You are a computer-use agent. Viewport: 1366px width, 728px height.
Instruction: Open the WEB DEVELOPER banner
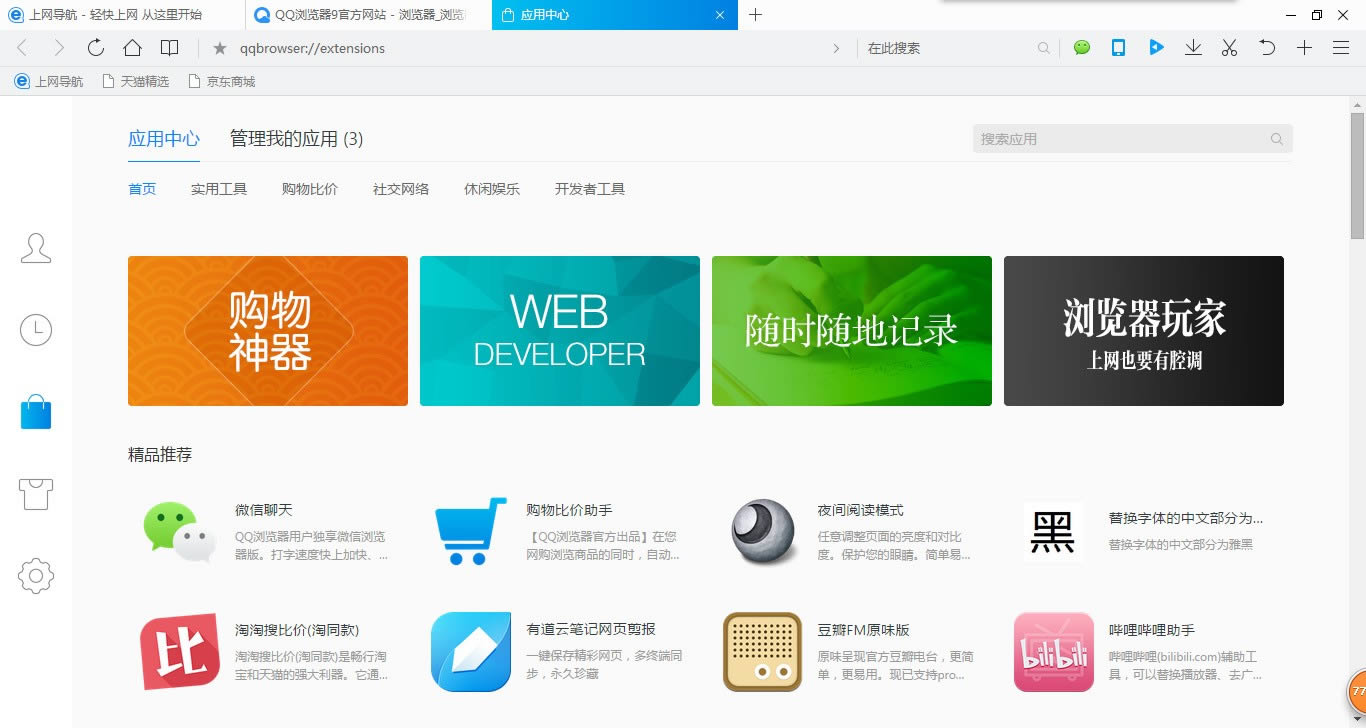560,331
